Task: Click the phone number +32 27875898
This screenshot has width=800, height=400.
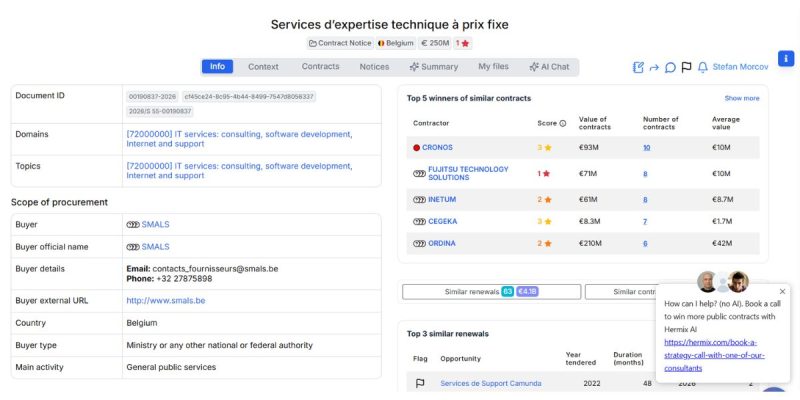Action: (184, 279)
